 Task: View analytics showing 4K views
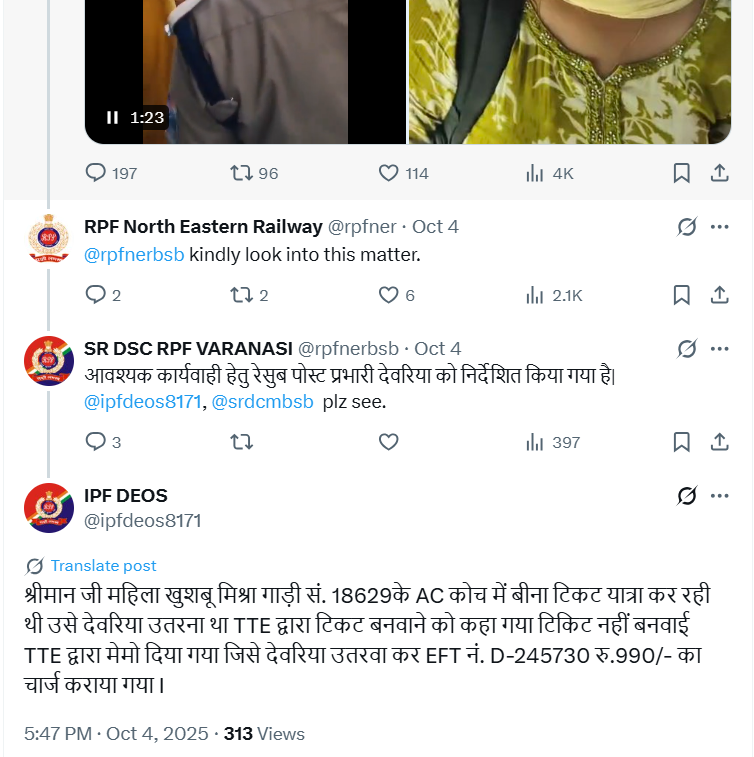point(535,173)
